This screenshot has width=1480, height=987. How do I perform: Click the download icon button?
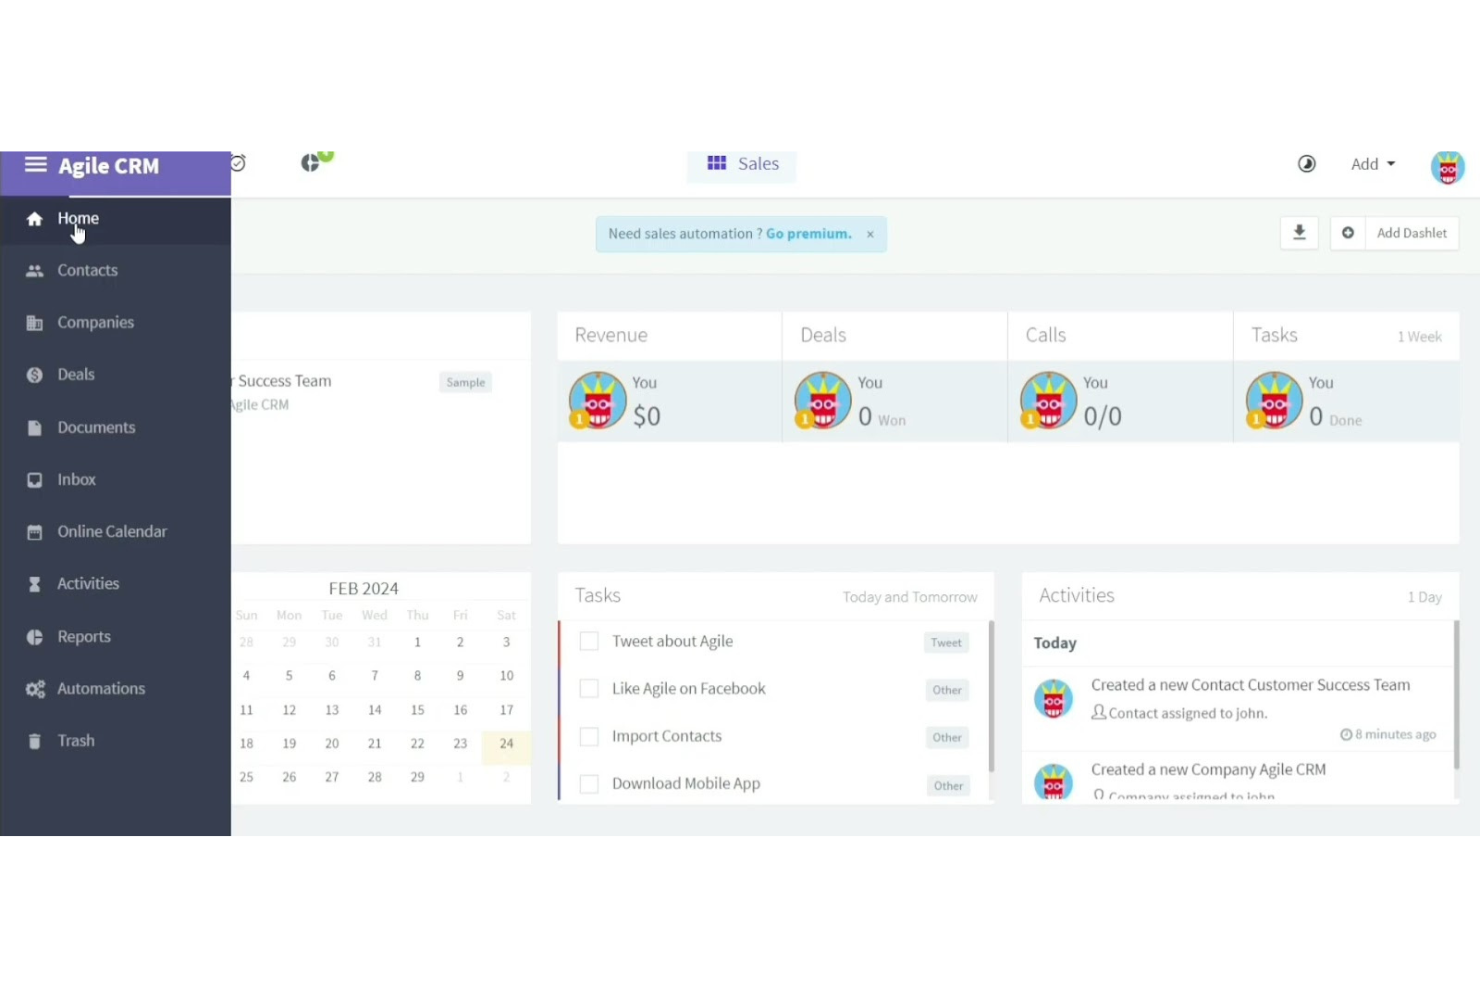point(1299,233)
